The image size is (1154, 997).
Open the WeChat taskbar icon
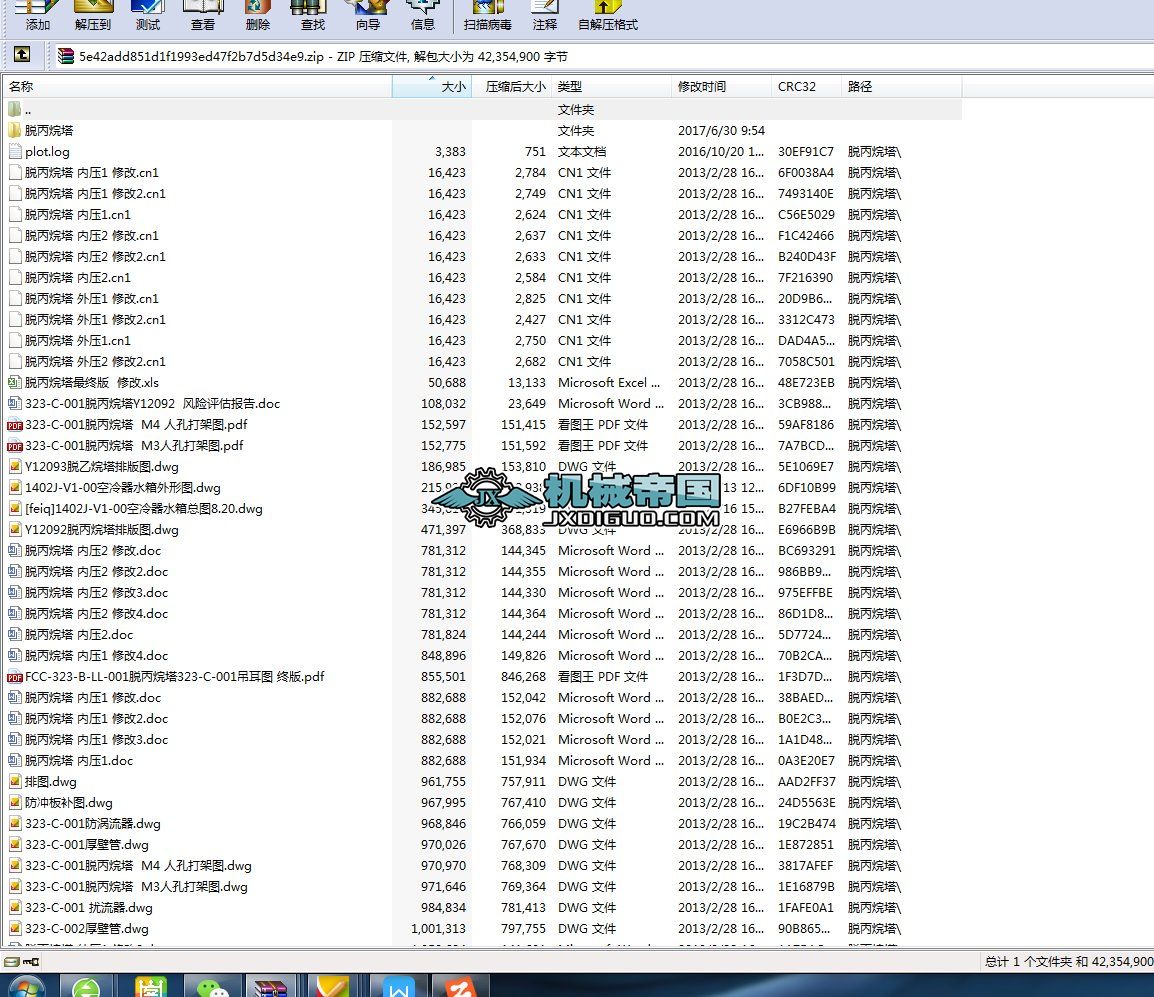coord(213,987)
